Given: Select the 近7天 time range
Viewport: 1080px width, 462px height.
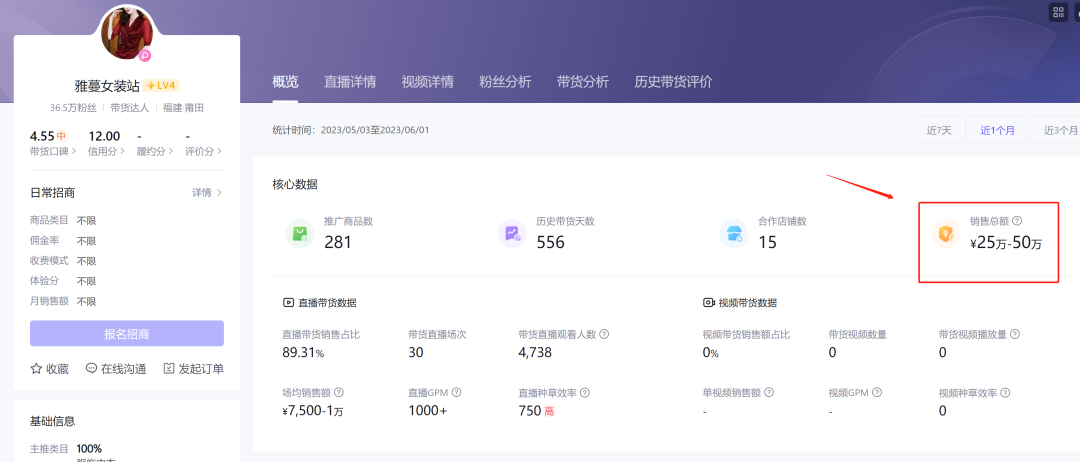Looking at the screenshot, I should 939,130.
